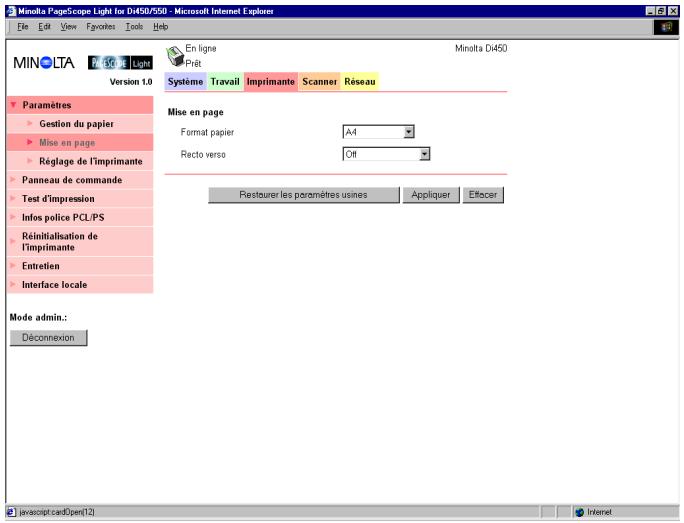Click the Effacer button
The width and height of the screenshot is (684, 523).
[x=483, y=195]
